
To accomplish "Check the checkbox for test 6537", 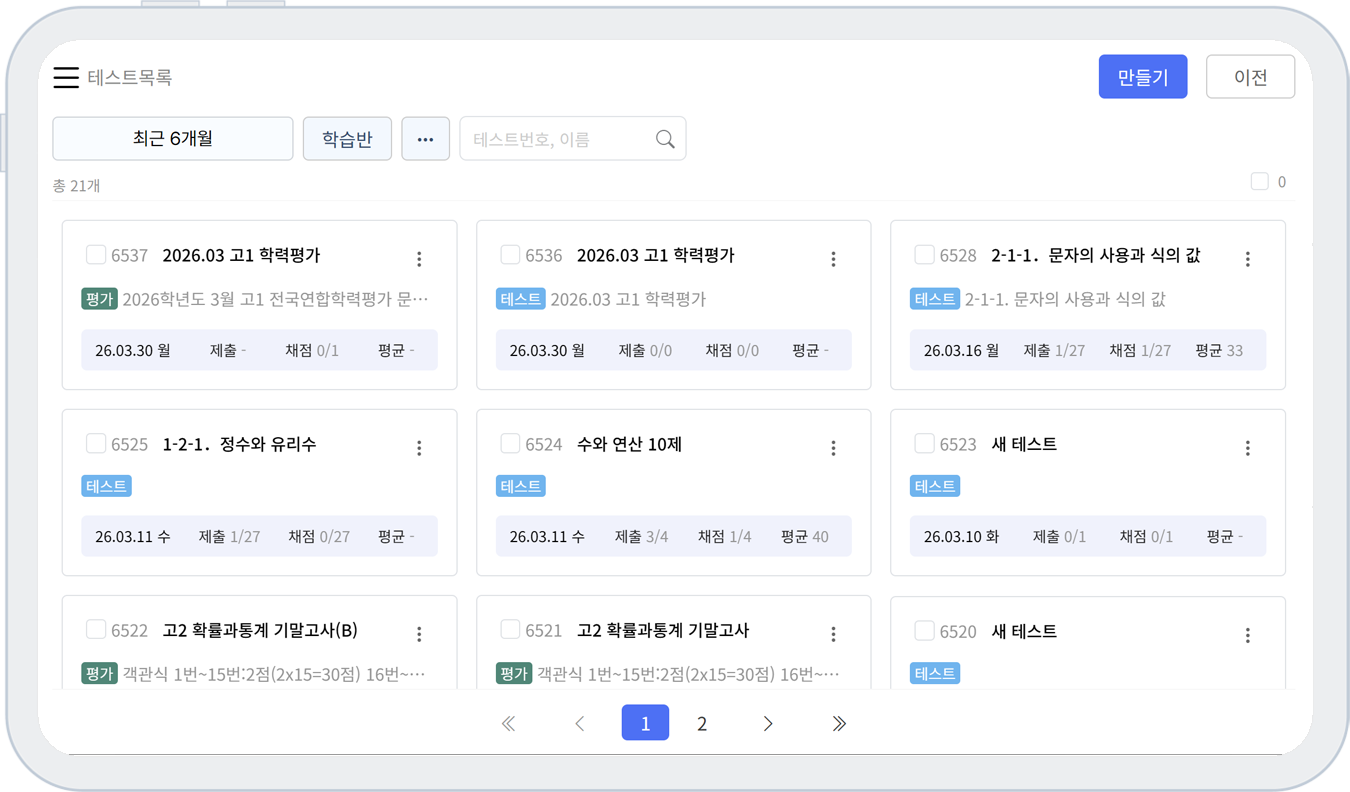I will [x=96, y=255].
